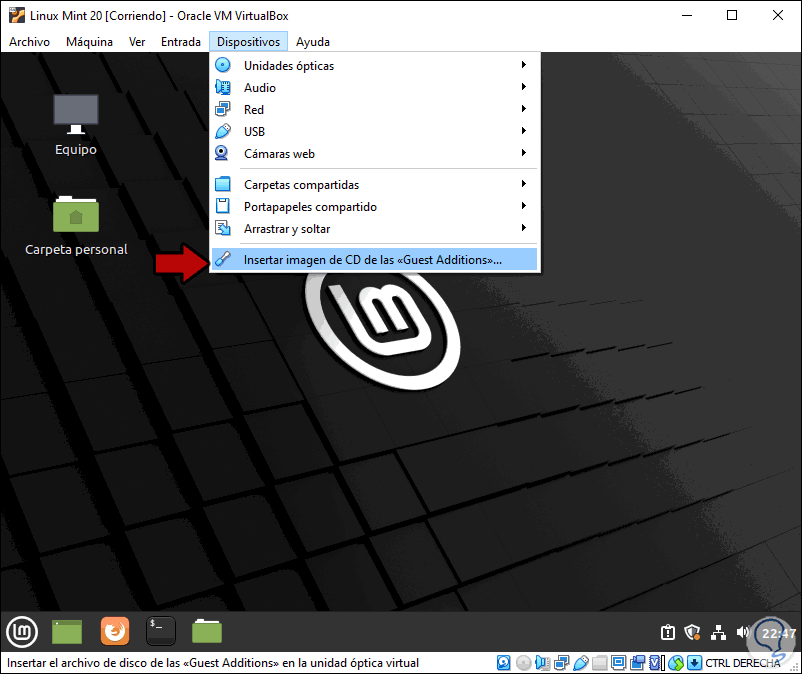
Task: Select the Carpetas compartidas menu entry
Action: click(x=374, y=184)
